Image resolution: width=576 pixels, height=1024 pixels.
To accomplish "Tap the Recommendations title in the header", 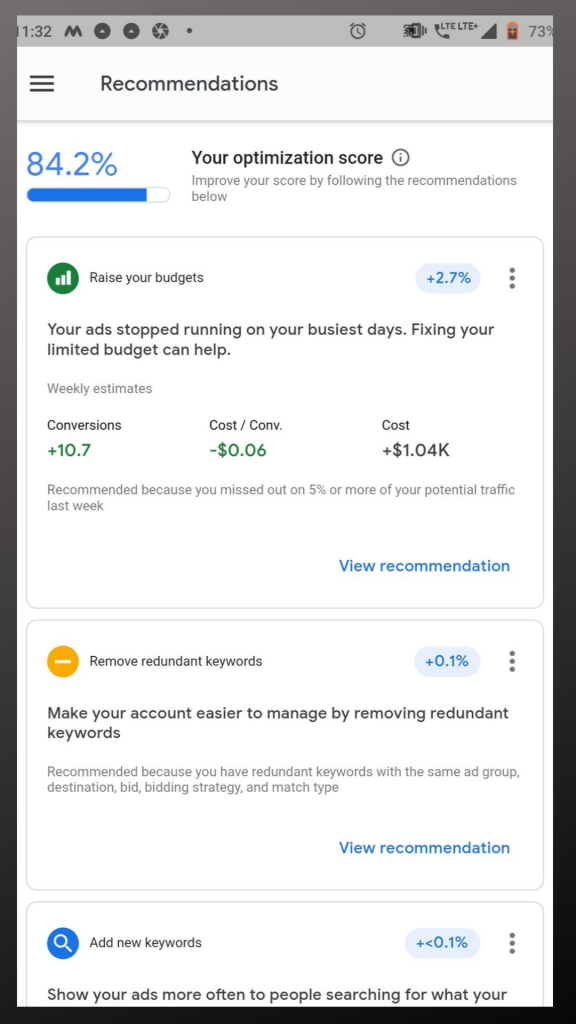I will click(188, 84).
